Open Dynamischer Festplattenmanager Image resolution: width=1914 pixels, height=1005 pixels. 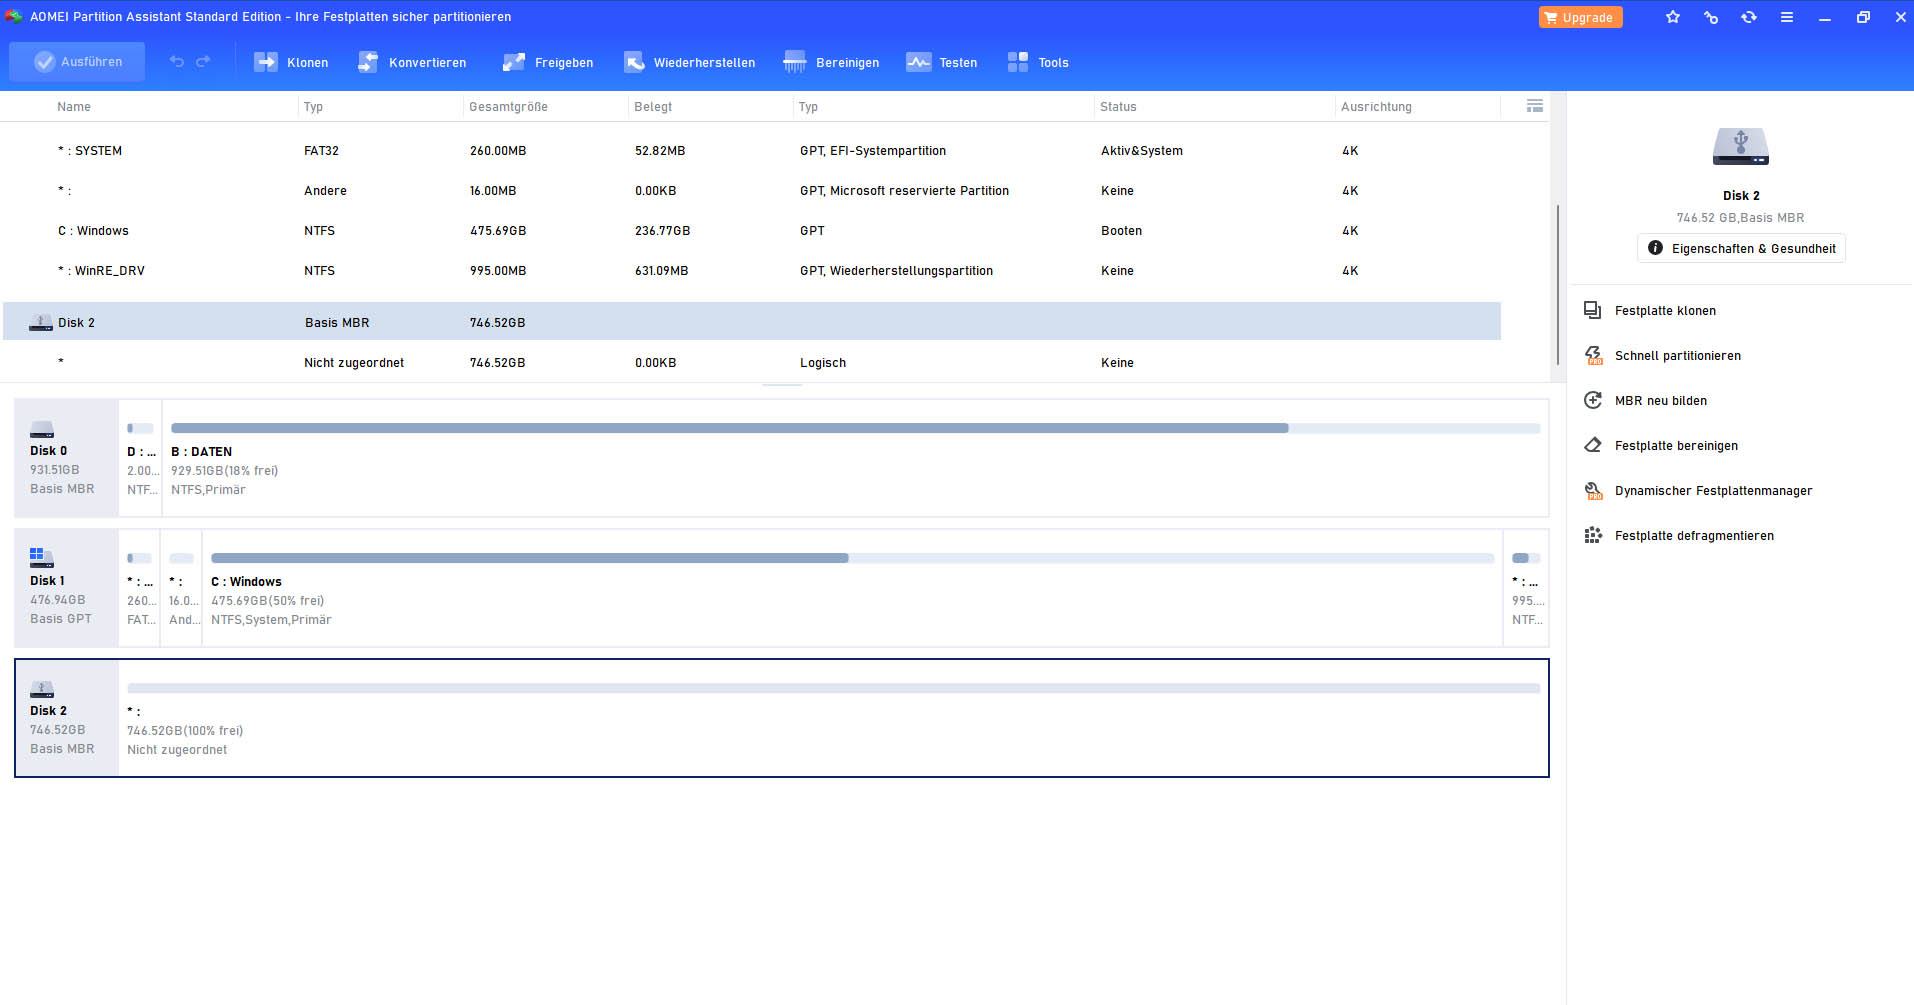click(1713, 491)
